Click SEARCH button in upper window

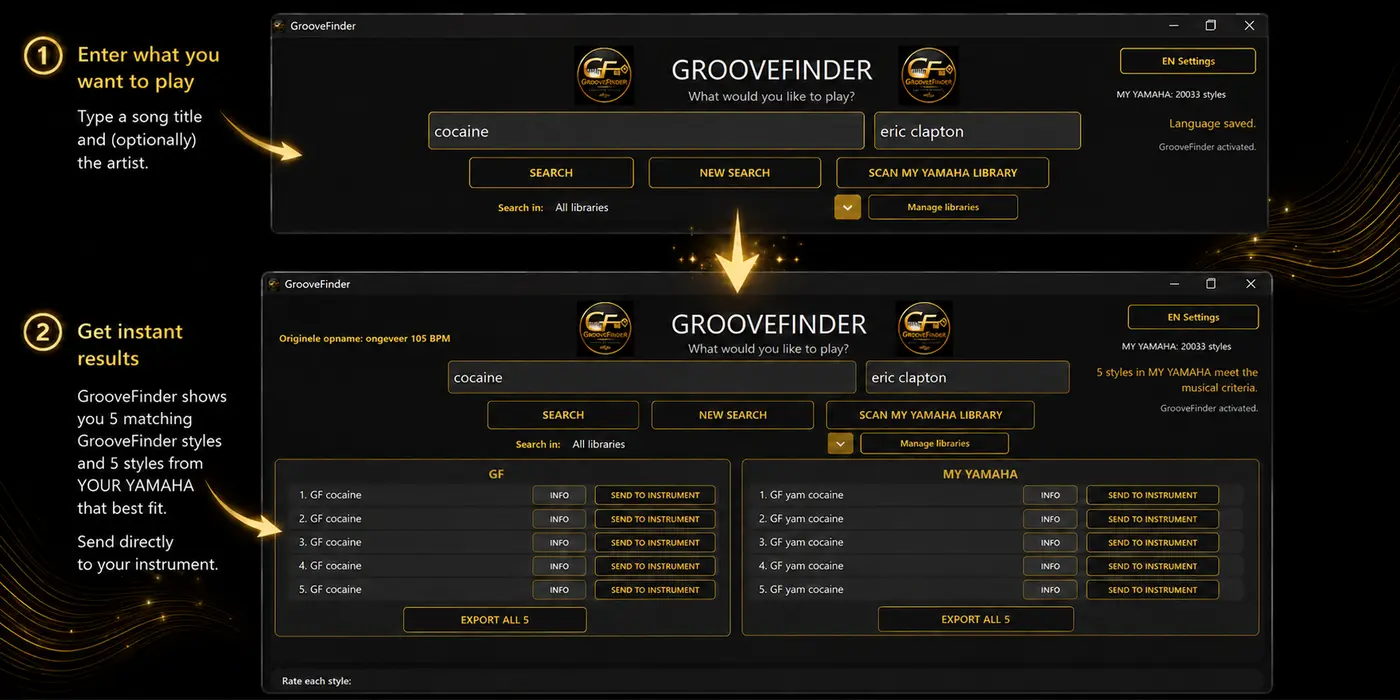click(x=551, y=173)
